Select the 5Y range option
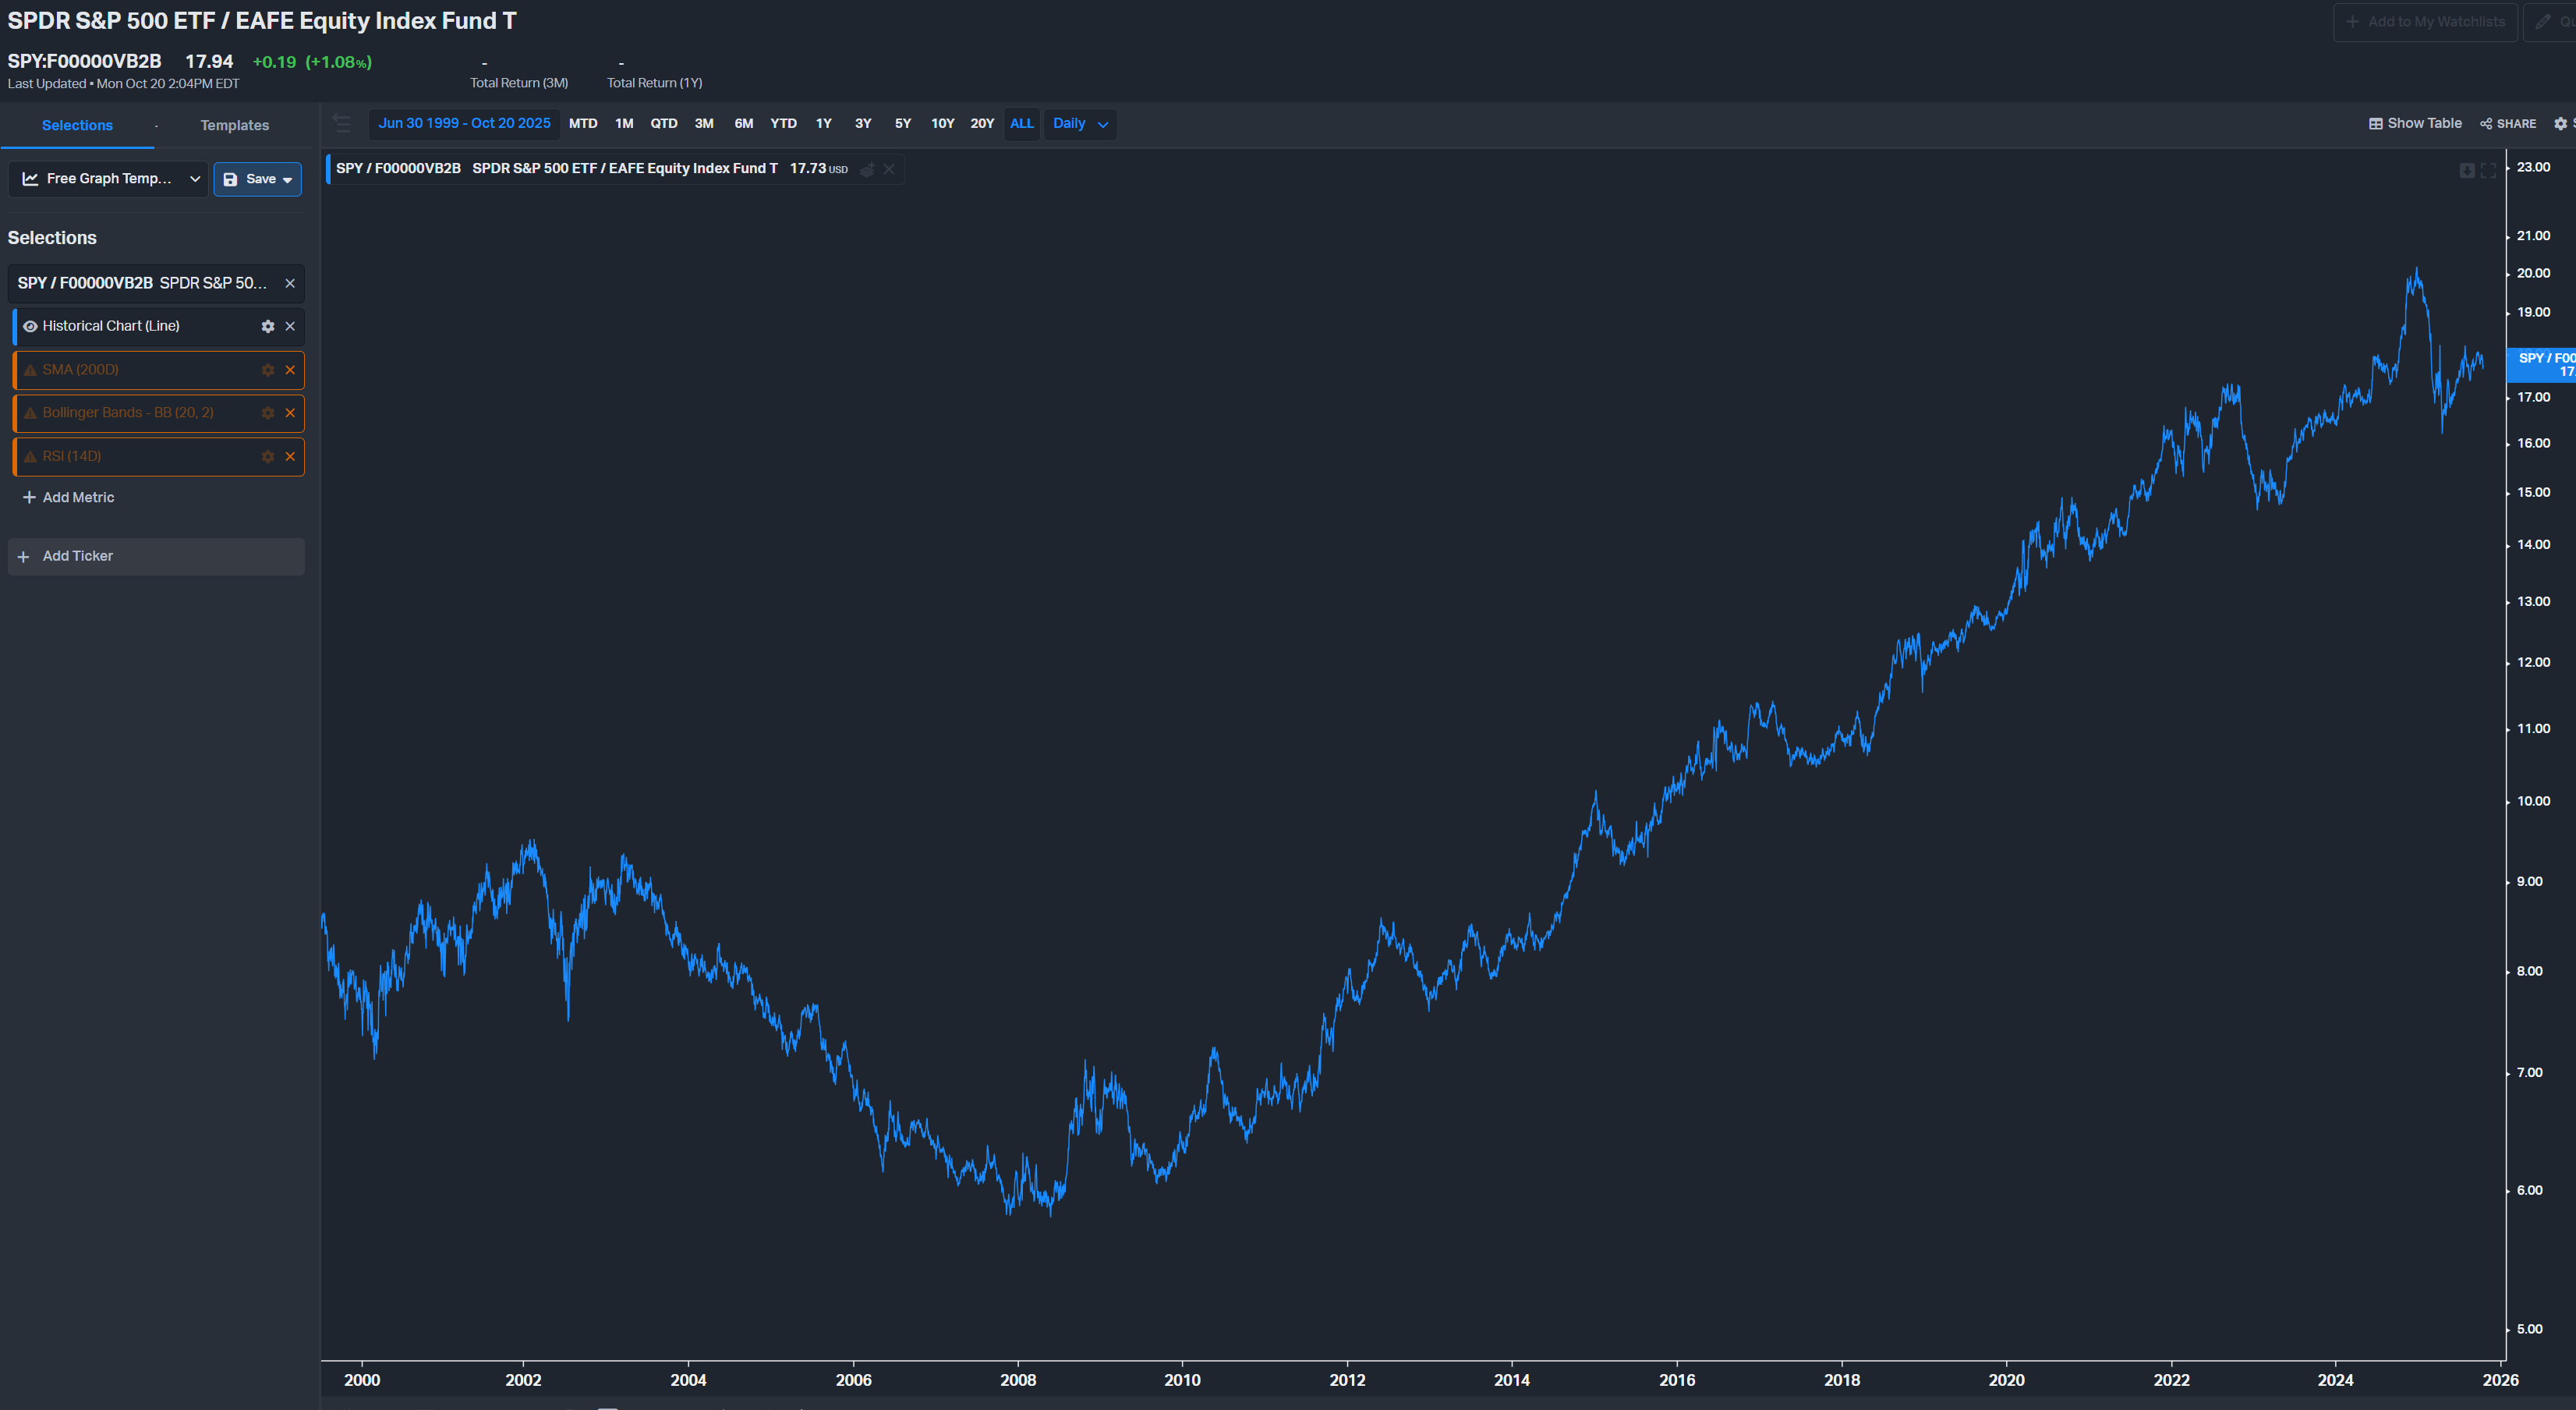The width and height of the screenshot is (2576, 1410). tap(902, 124)
